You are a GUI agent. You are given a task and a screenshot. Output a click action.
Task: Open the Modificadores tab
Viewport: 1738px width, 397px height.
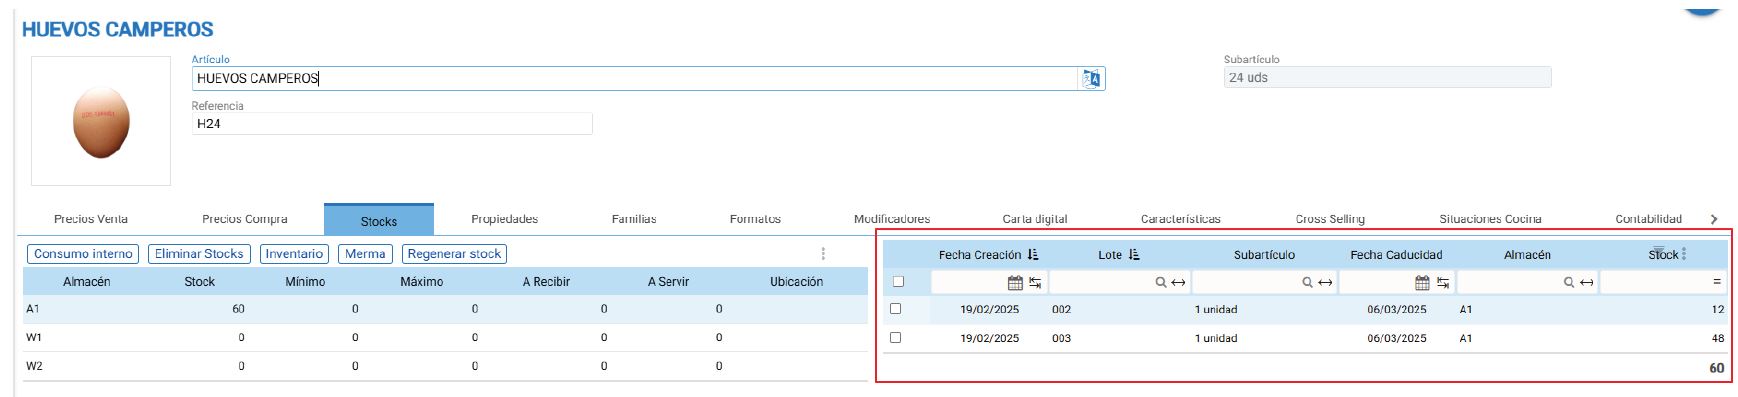(892, 219)
